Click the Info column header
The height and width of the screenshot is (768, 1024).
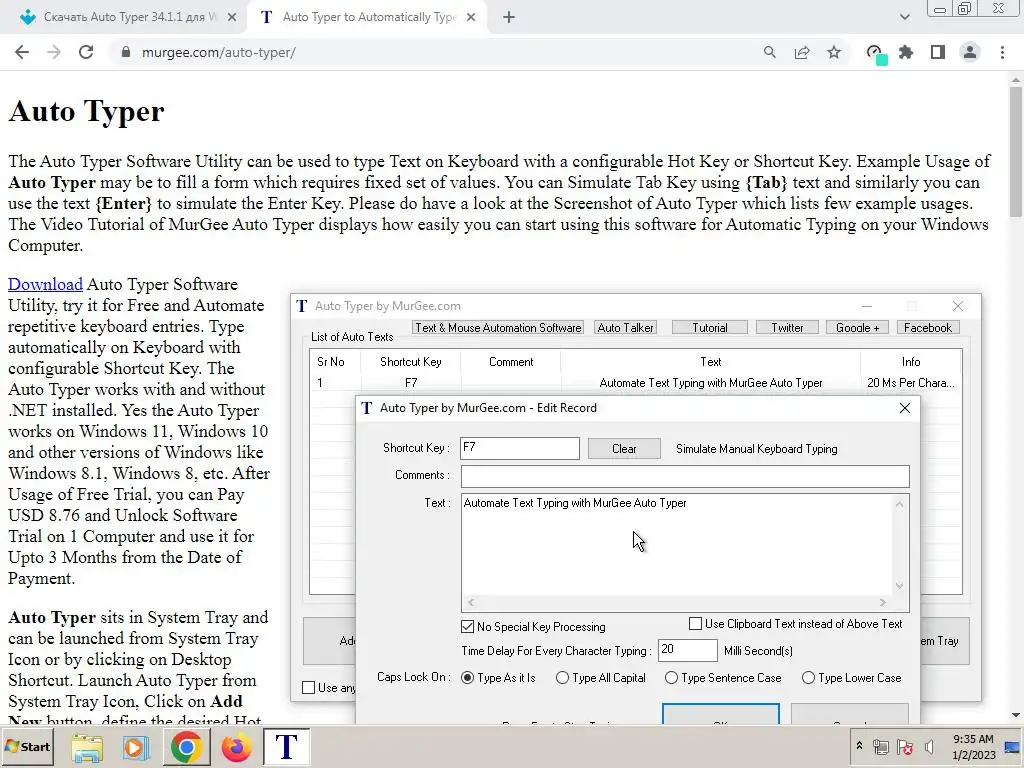tap(911, 362)
